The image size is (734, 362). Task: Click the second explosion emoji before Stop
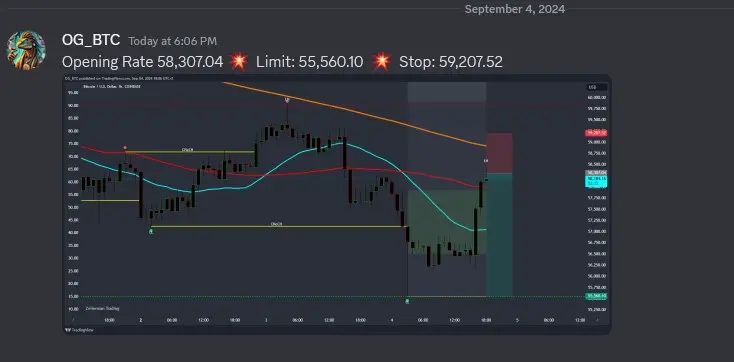(x=382, y=61)
